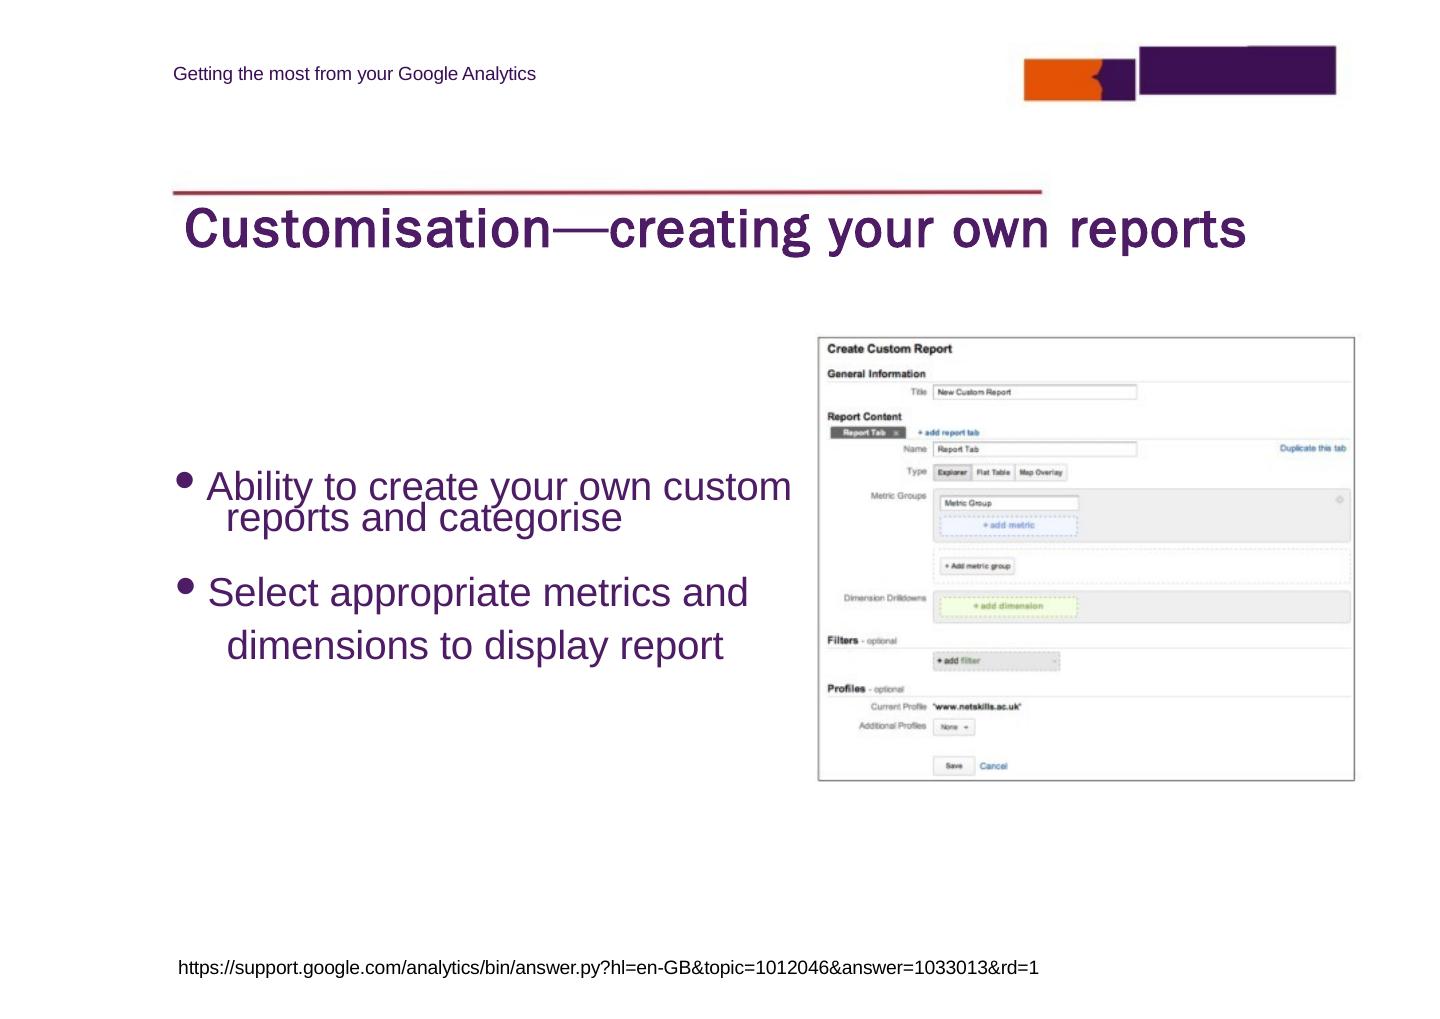Select the dark Report Tab tab
The height and width of the screenshot is (1019, 1440).
pyautogui.click(x=863, y=433)
